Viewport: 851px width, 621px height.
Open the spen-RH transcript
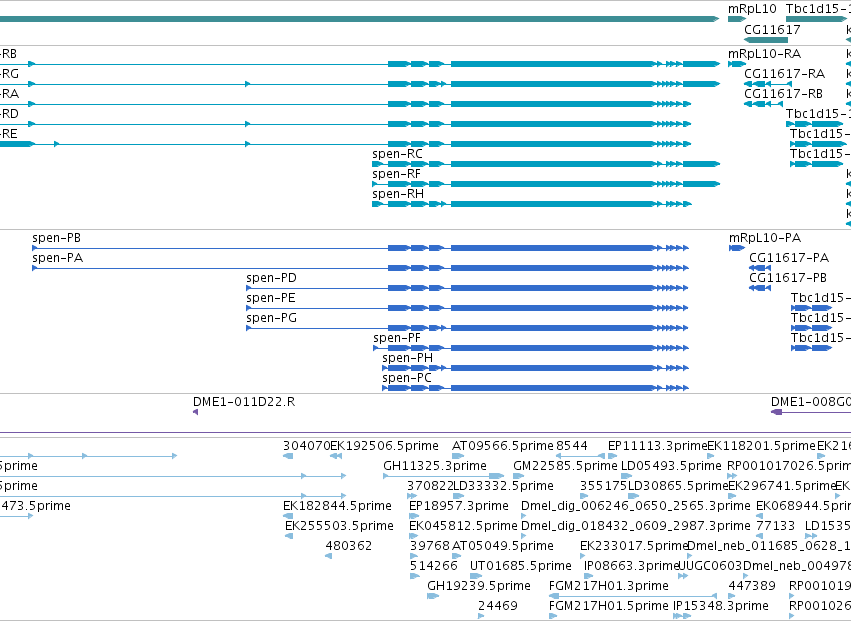coord(398,194)
